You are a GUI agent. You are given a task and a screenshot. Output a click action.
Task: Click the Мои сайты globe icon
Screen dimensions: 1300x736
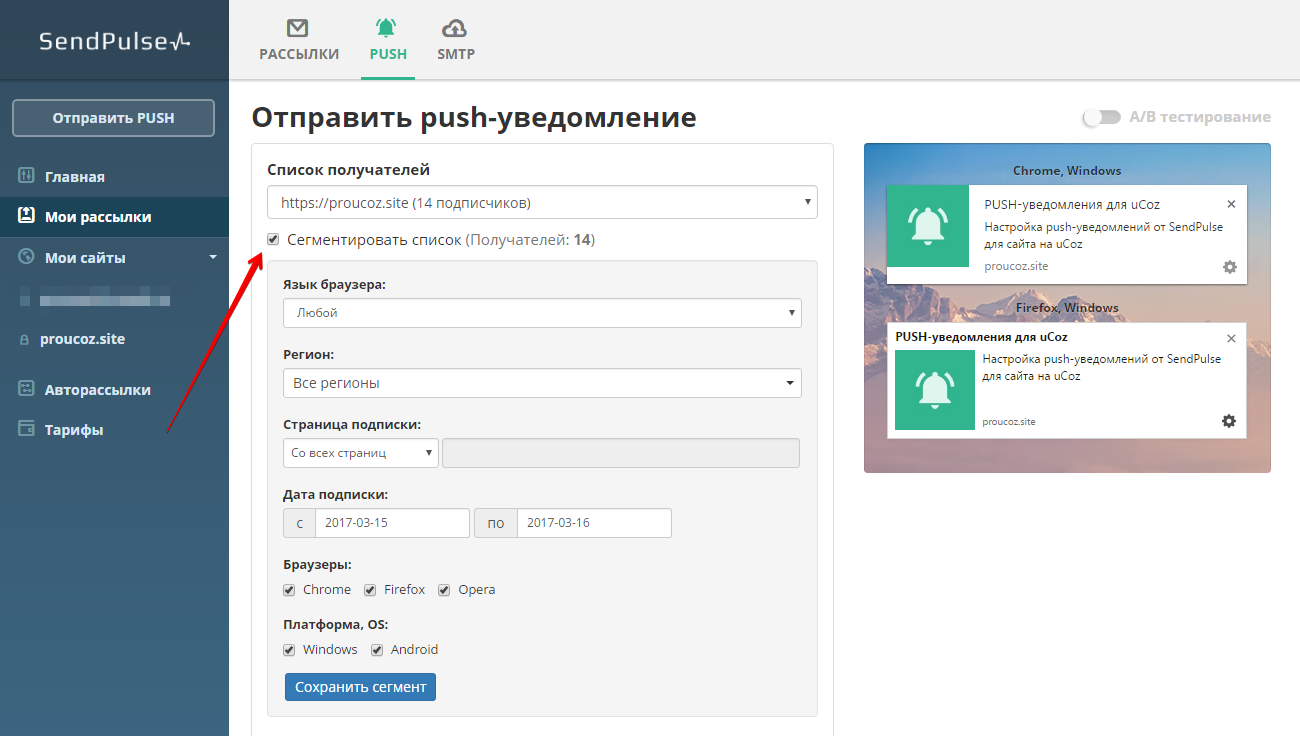(x=27, y=257)
